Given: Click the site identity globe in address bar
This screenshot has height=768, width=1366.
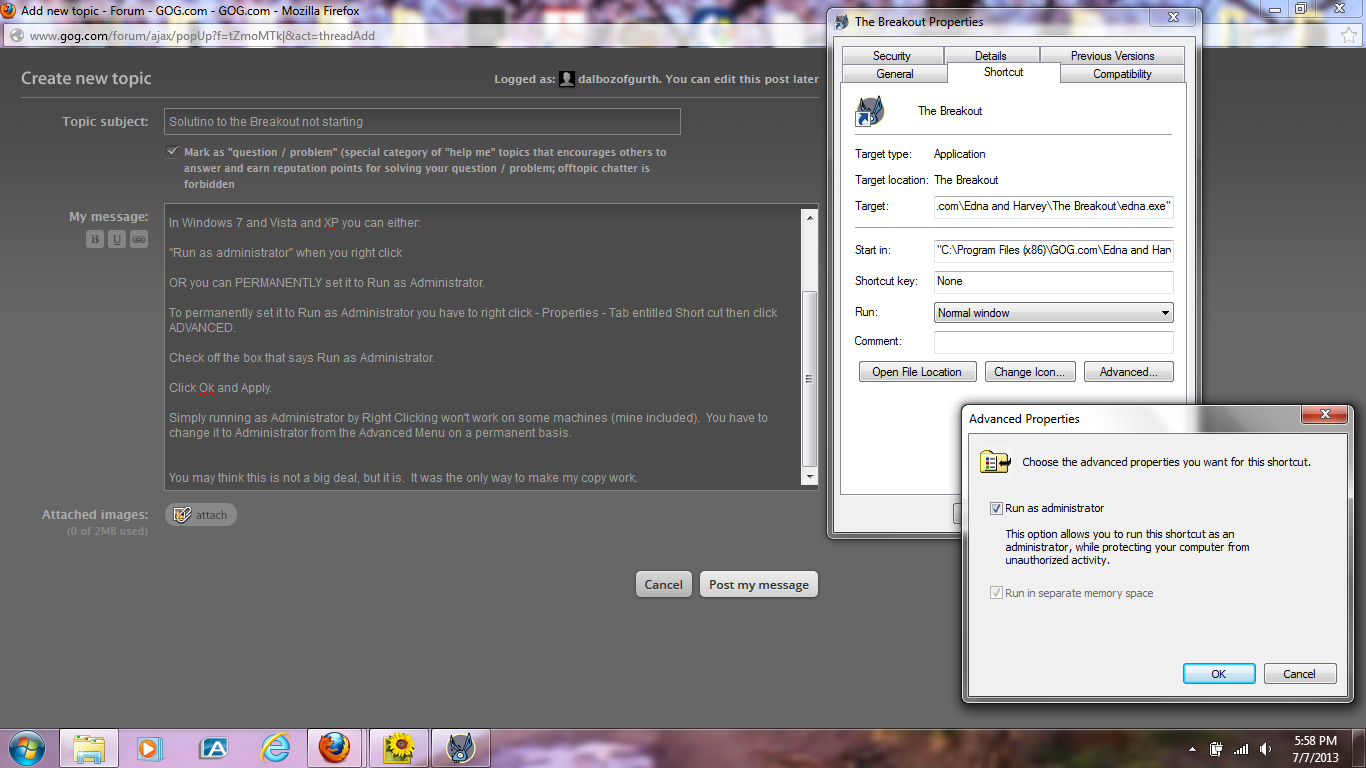Looking at the screenshot, I should click(x=15, y=35).
